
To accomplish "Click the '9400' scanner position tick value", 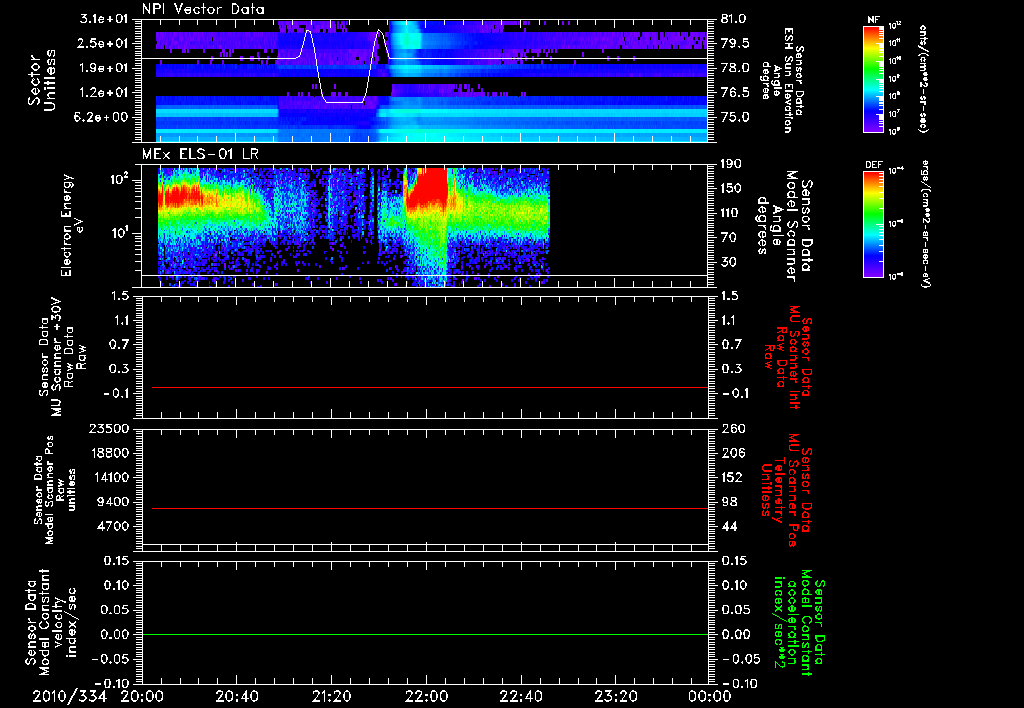I will click(115, 502).
